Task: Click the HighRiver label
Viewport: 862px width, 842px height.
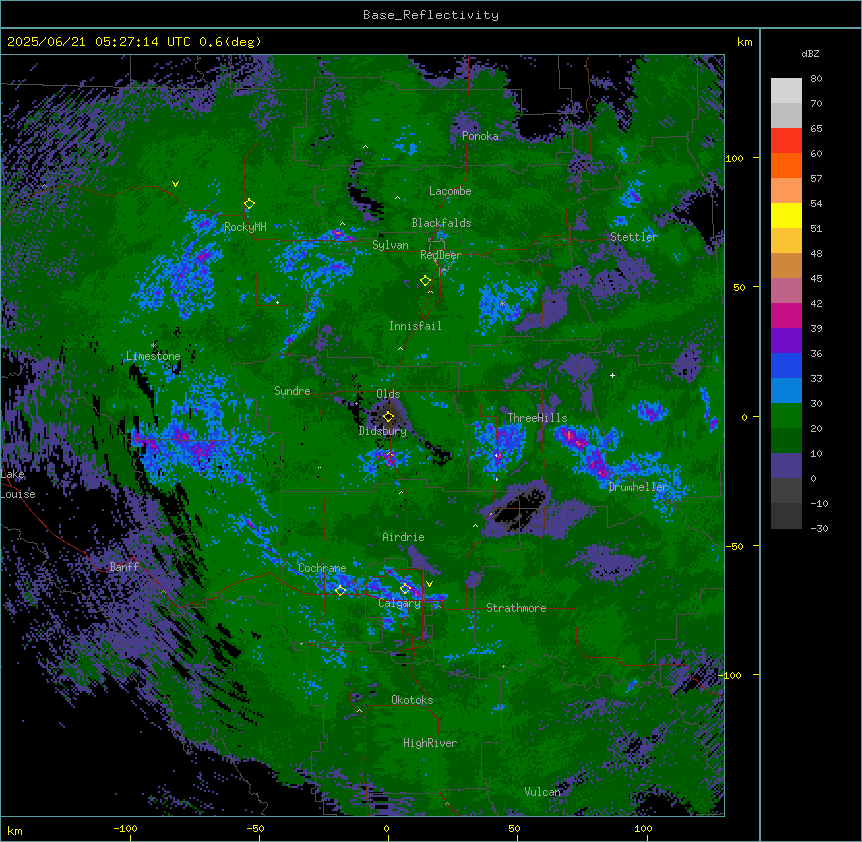Action: [430, 743]
